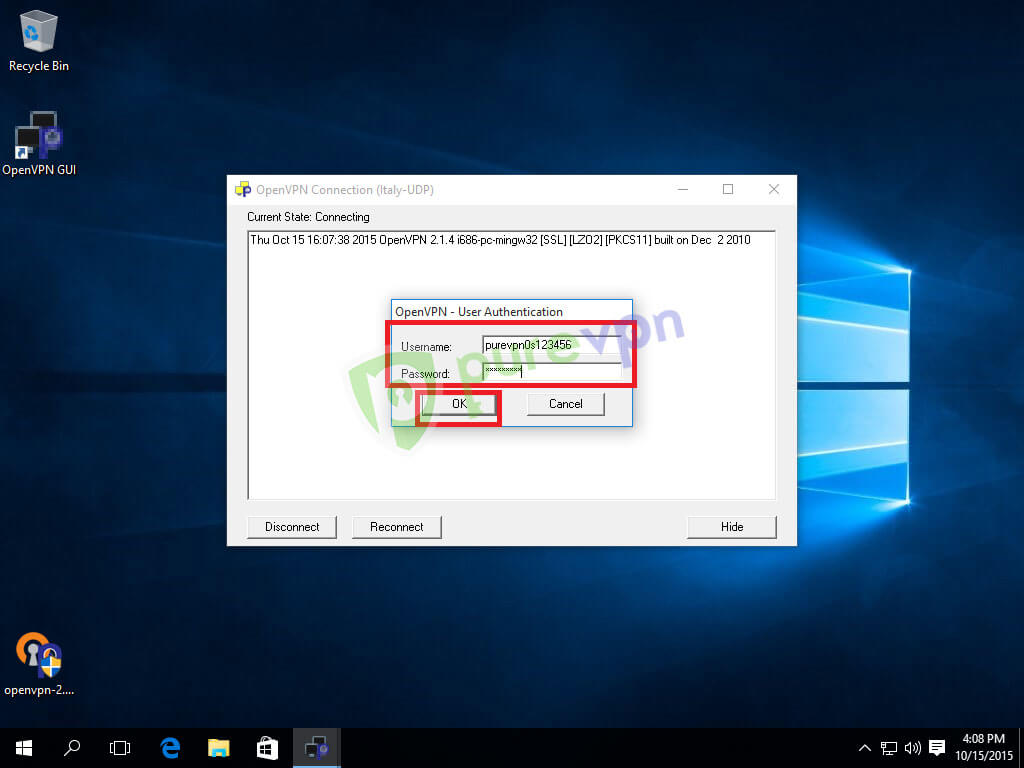Open File Explorer from taskbar
Viewport: 1024px width, 768px height.
coord(219,748)
